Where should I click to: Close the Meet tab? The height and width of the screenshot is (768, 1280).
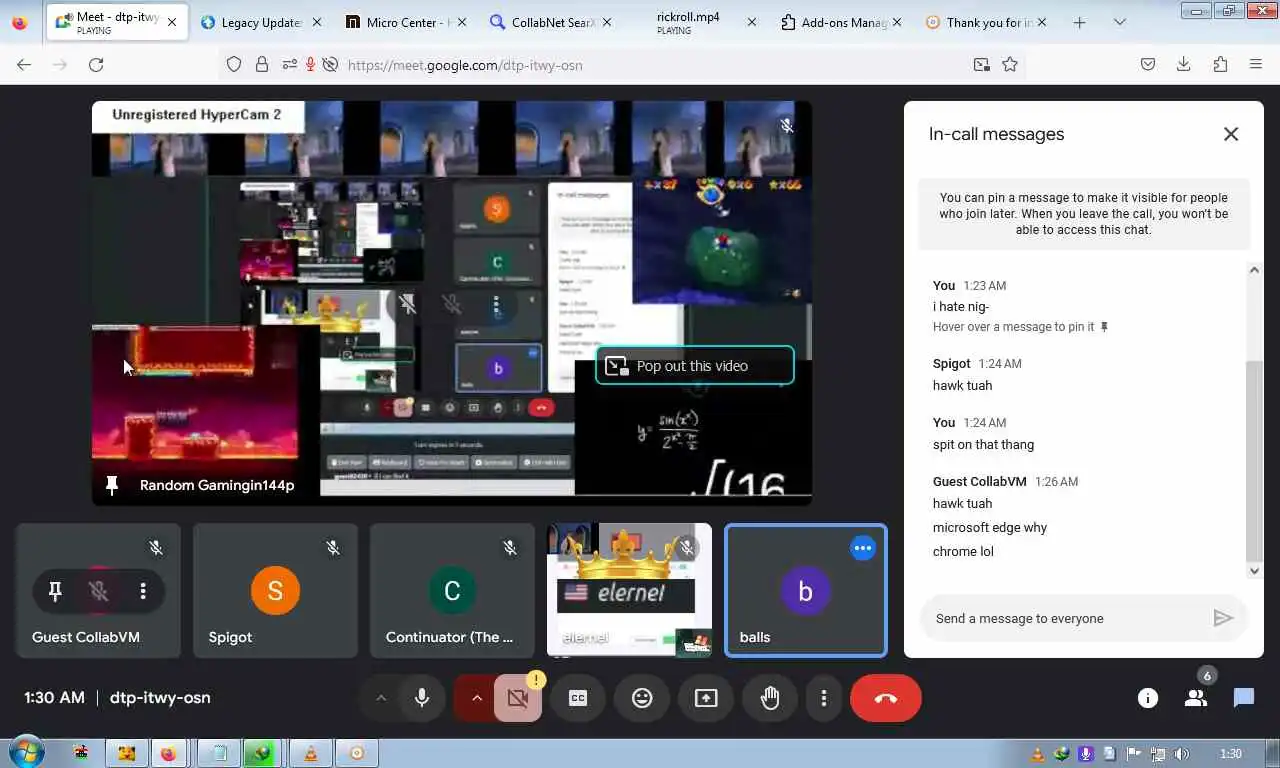point(172,22)
